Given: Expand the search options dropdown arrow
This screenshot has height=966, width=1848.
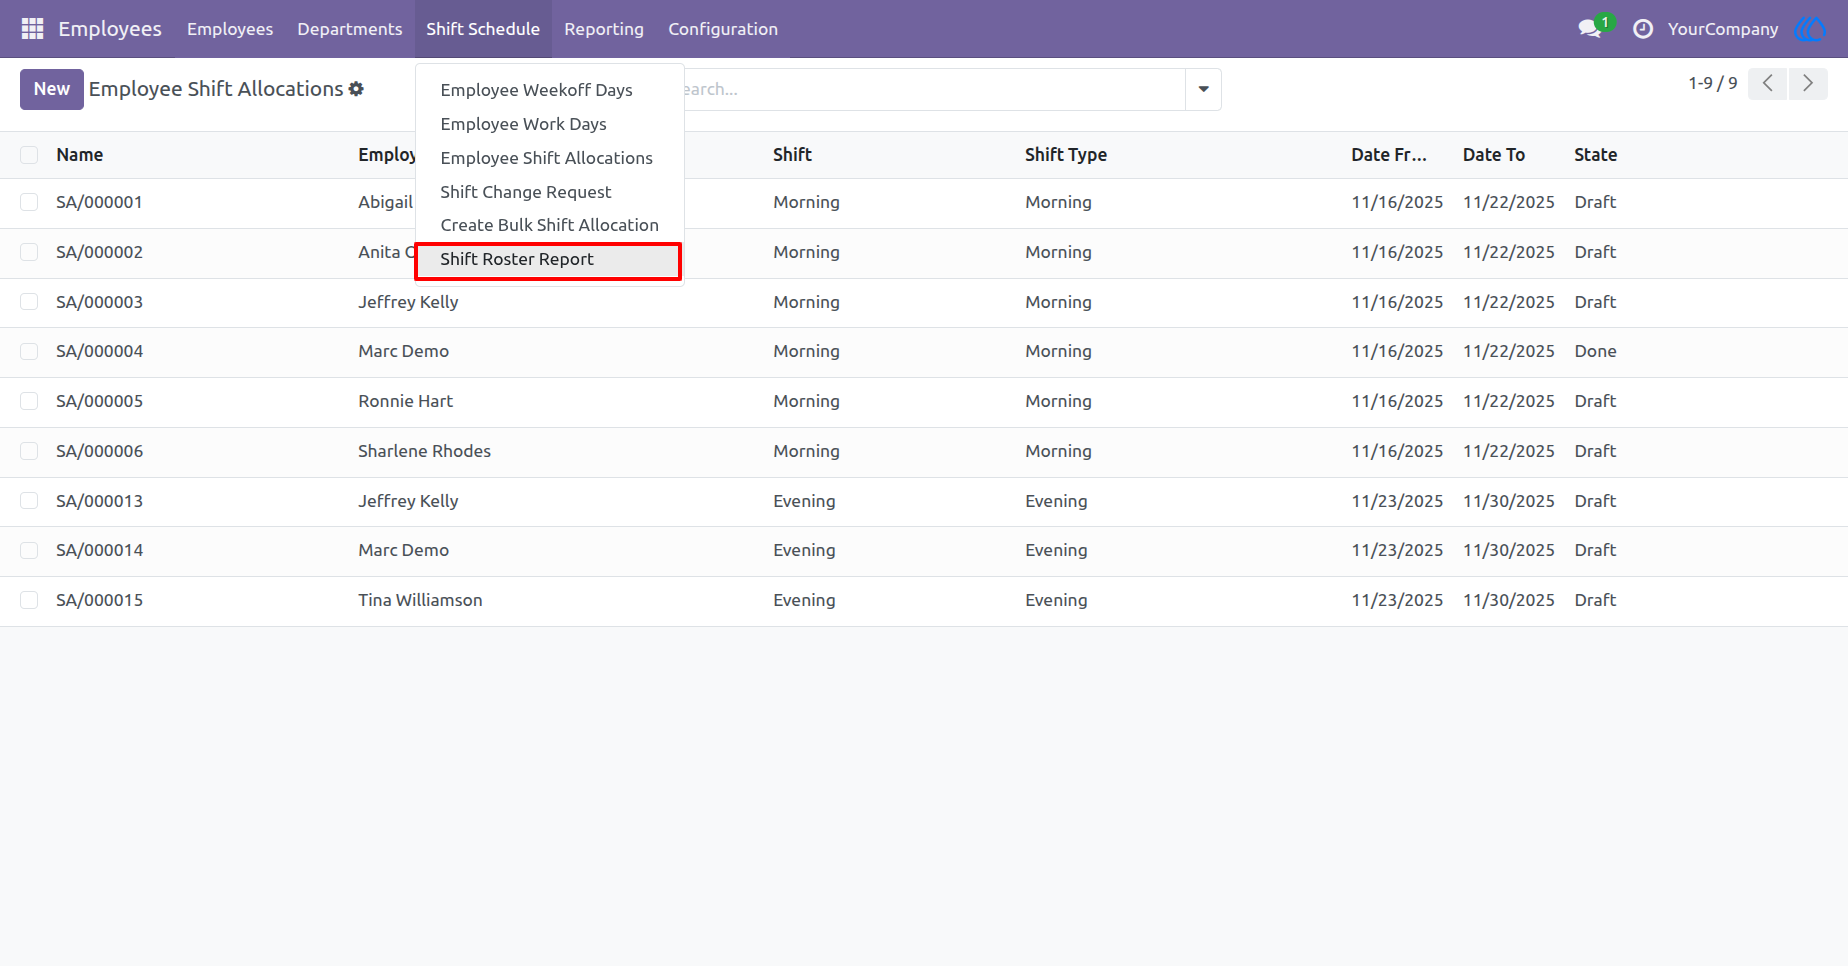Looking at the screenshot, I should pyautogui.click(x=1203, y=89).
